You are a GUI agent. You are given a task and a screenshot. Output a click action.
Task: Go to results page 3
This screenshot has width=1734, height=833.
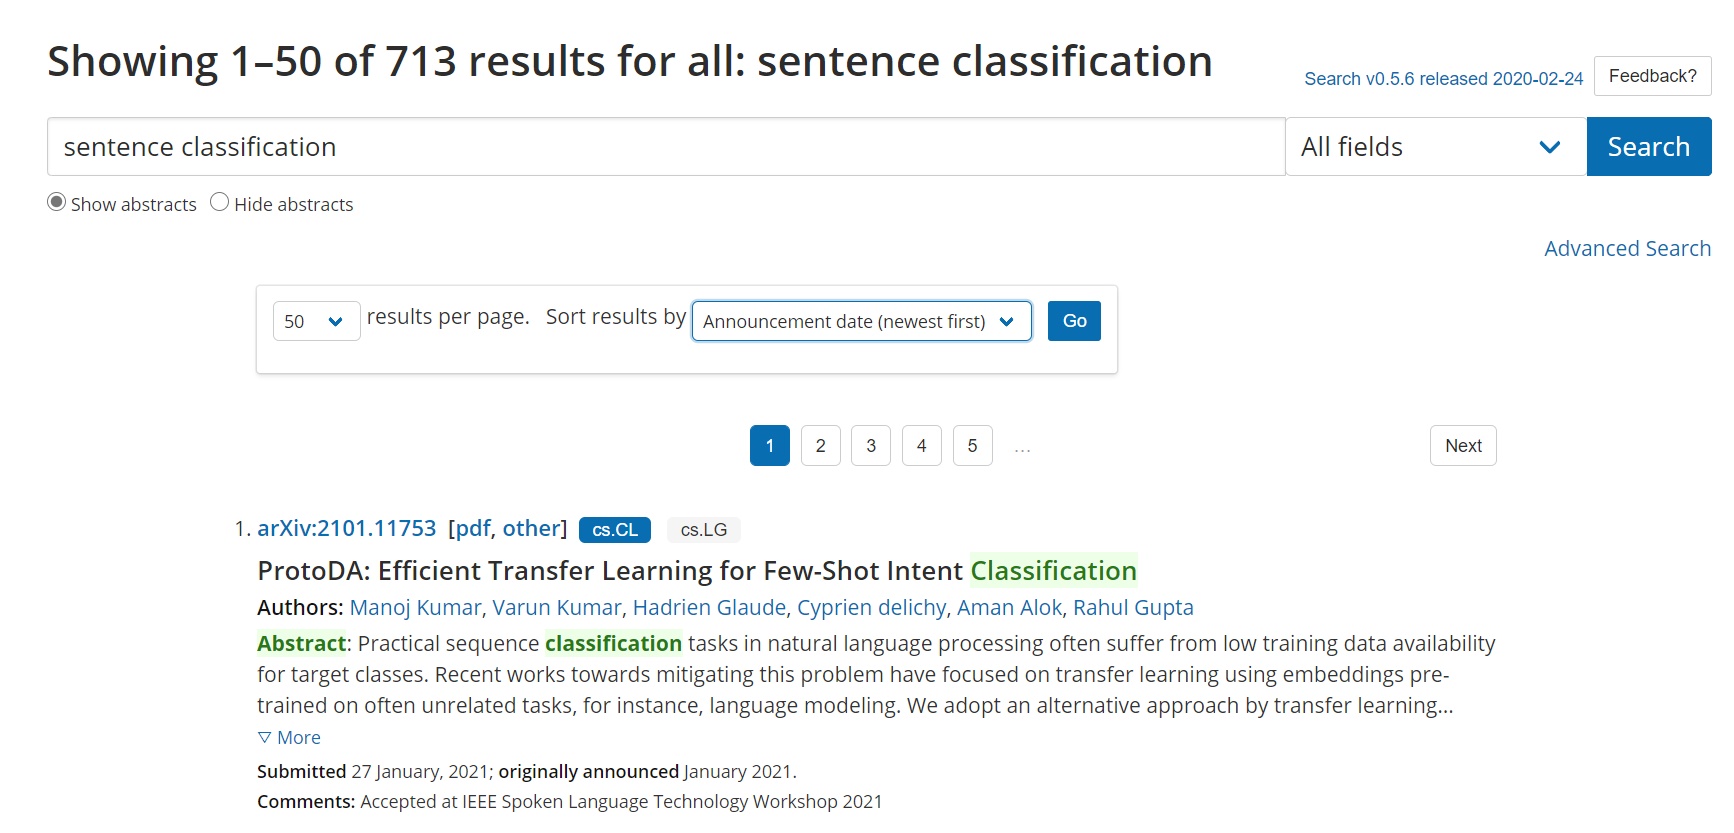[x=871, y=446]
